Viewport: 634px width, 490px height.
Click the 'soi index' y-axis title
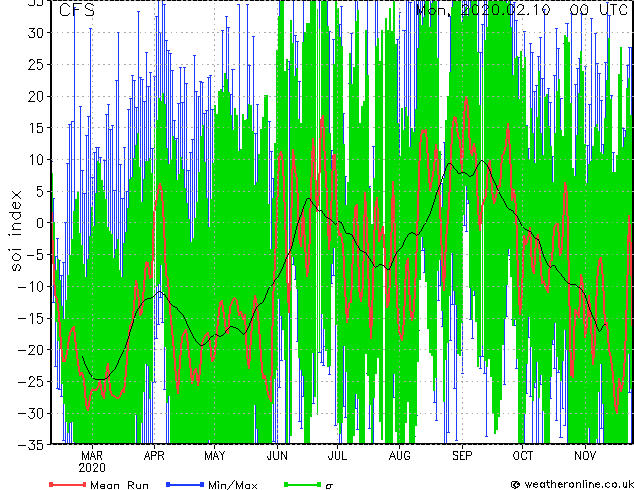[15, 230]
